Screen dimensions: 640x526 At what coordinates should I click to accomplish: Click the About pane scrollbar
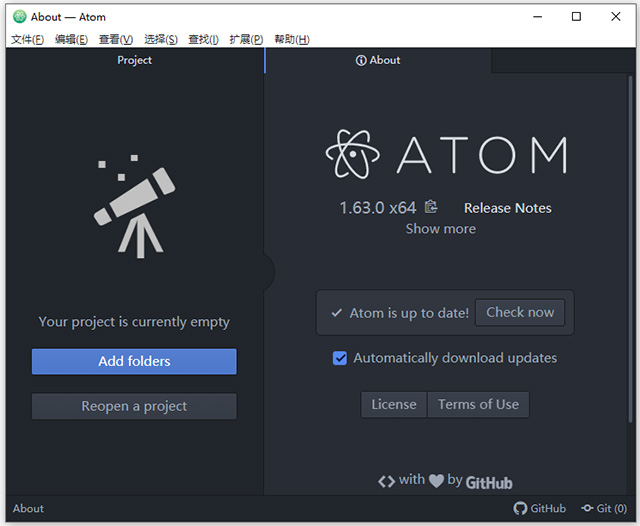click(x=630, y=249)
